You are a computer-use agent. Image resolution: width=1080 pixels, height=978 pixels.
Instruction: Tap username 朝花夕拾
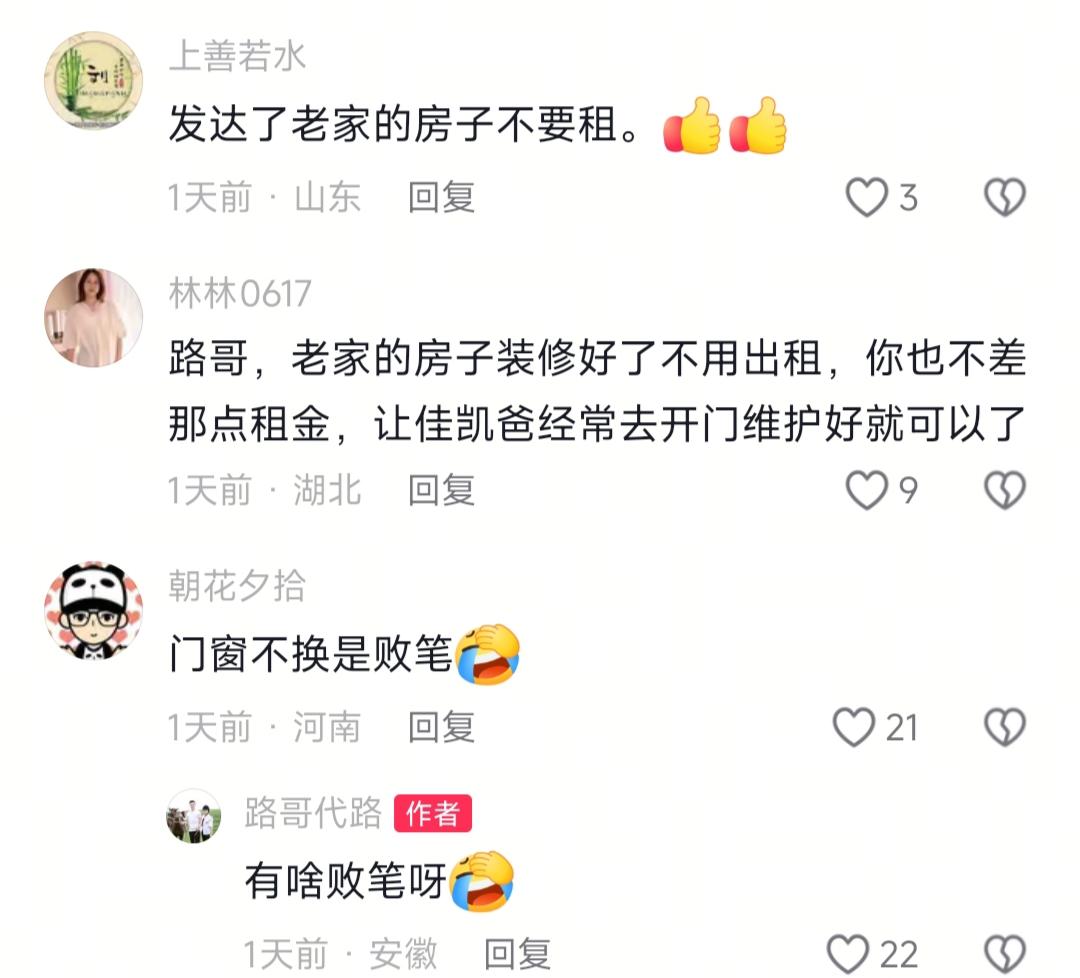point(237,586)
